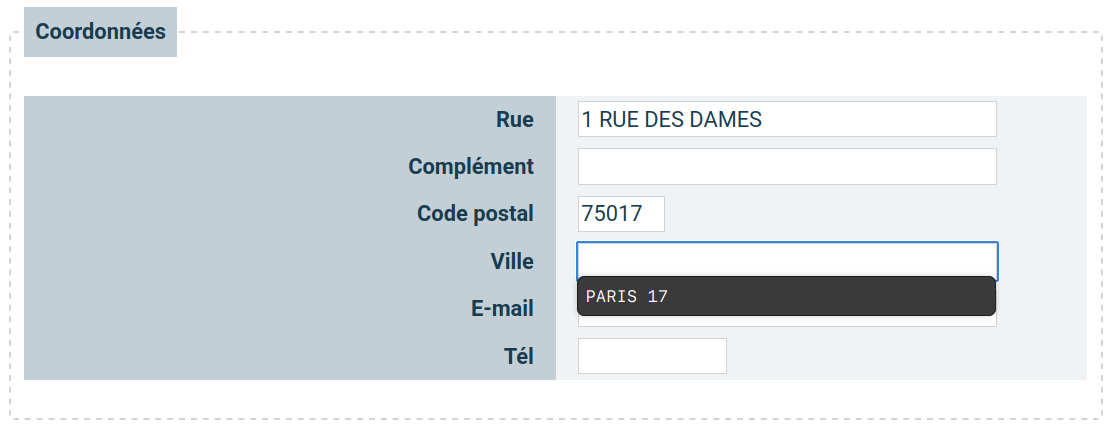The height and width of the screenshot is (428, 1111).
Task: Click the Rue field label
Action: 514,120
